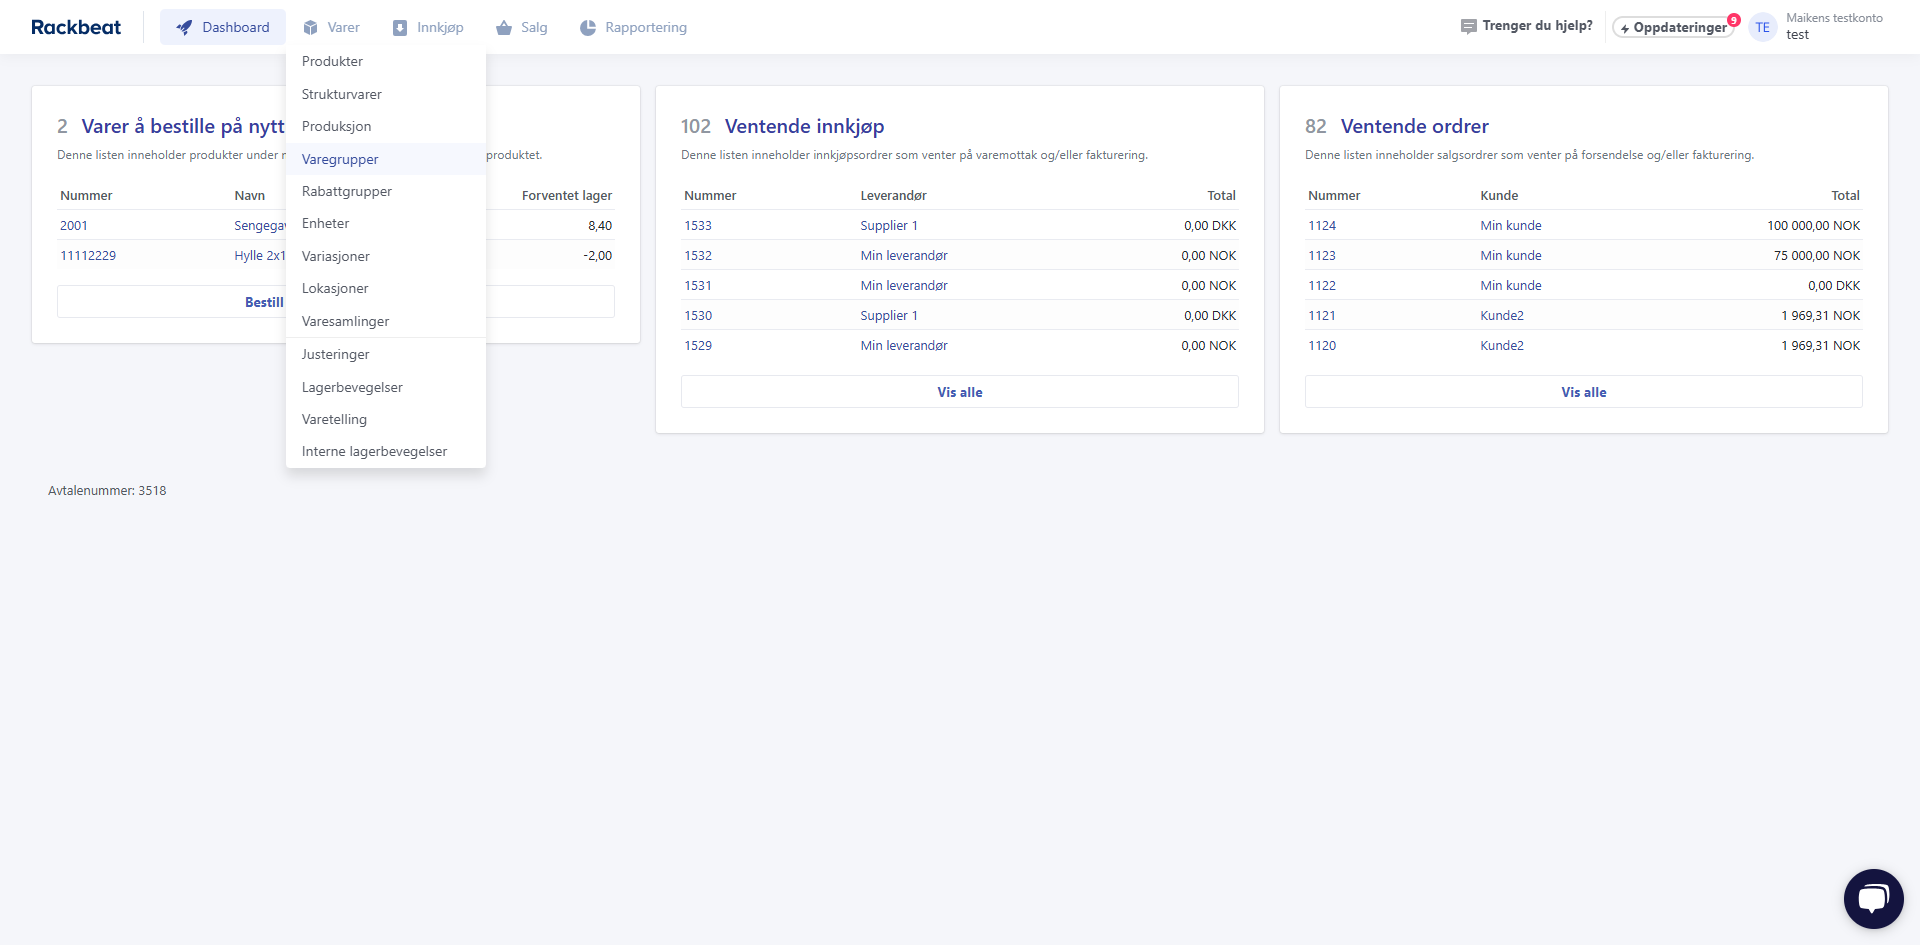The image size is (1920, 945).
Task: Click Vis alle under Ventende innkjøp
Action: (960, 392)
